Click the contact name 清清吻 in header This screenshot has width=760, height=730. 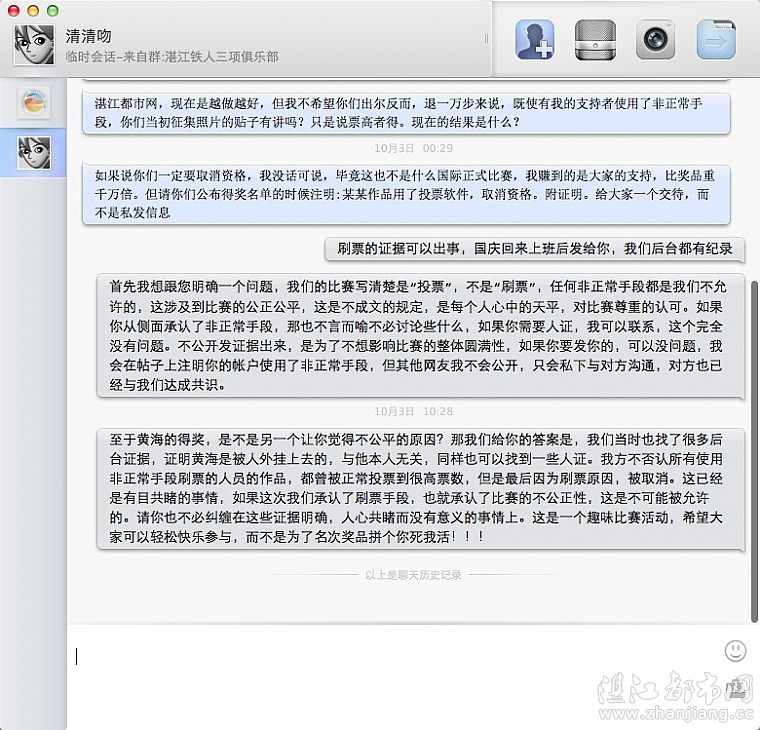(x=88, y=36)
